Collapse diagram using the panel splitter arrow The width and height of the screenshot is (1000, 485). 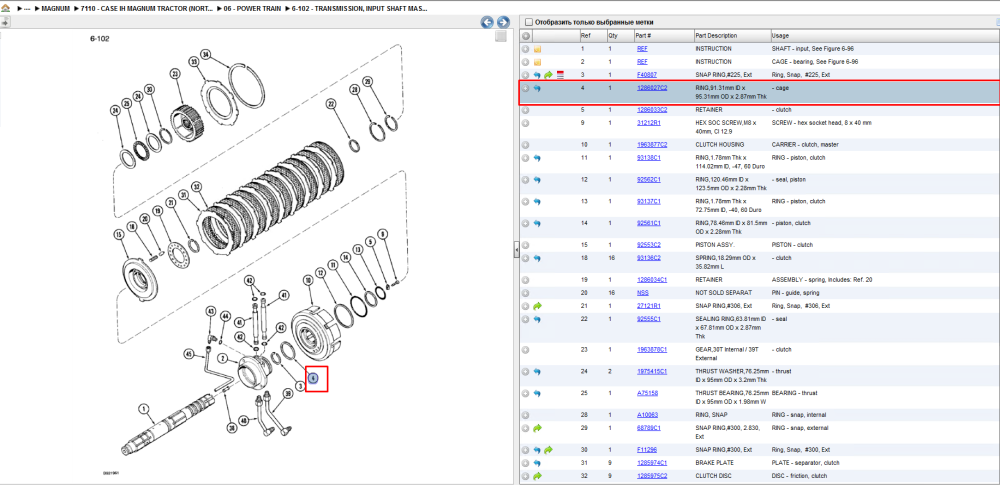[515, 251]
